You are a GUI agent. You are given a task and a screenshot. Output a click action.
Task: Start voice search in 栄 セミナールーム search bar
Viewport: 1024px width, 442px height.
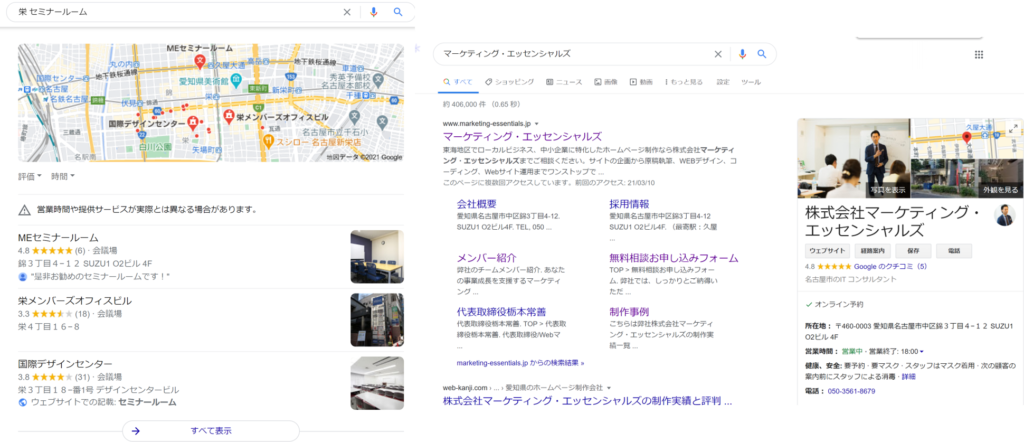[374, 12]
